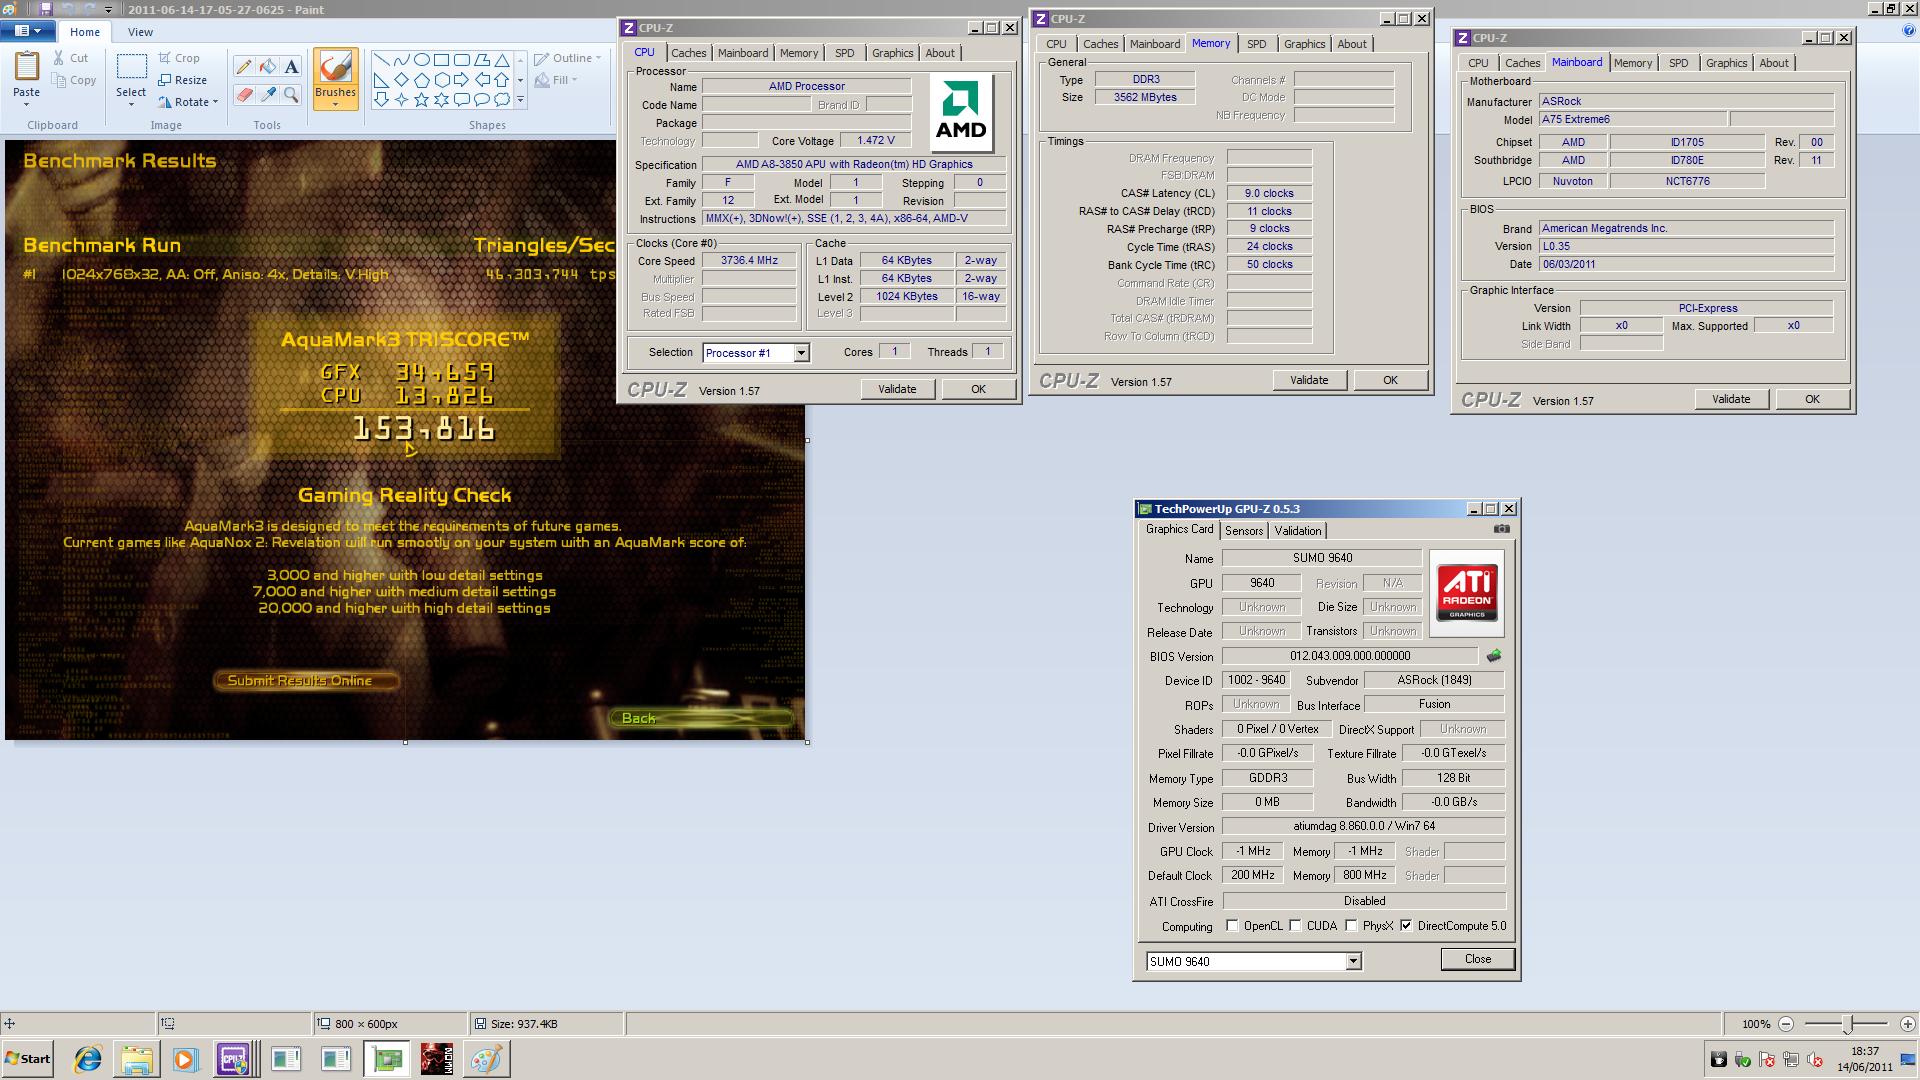Open the SUMO 9640 GPU selector dropdown
Image resolution: width=1920 pixels, height=1080 pixels.
pos(1353,962)
